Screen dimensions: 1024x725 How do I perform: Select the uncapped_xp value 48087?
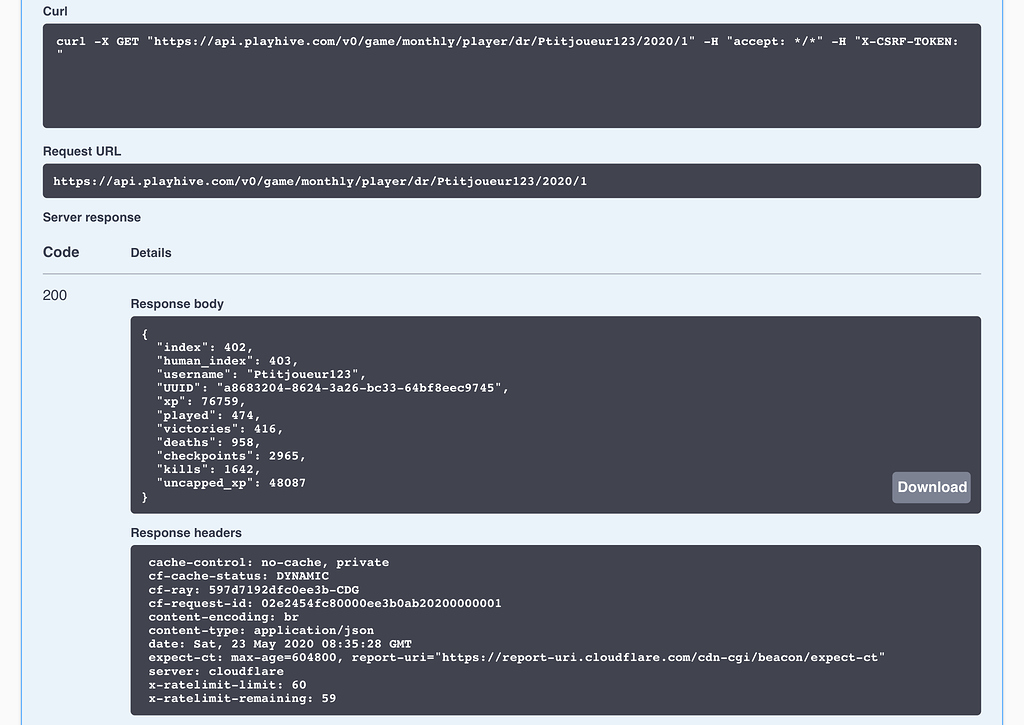pos(286,481)
